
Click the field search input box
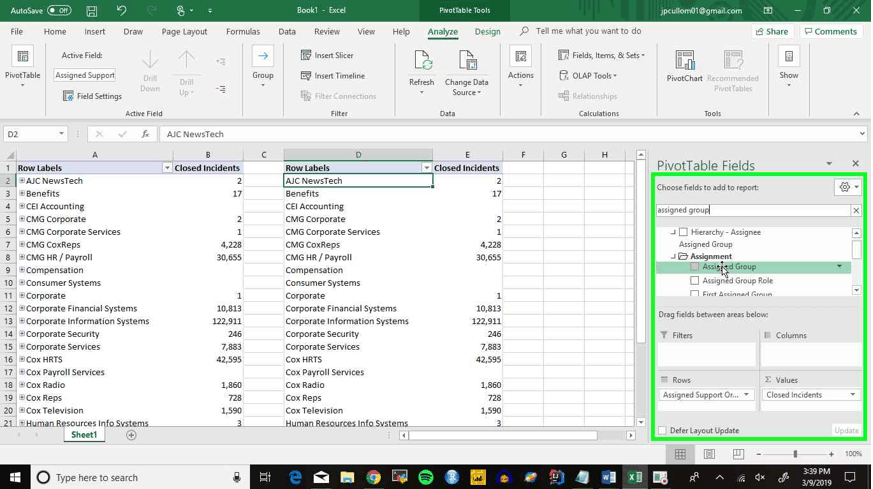coord(753,210)
